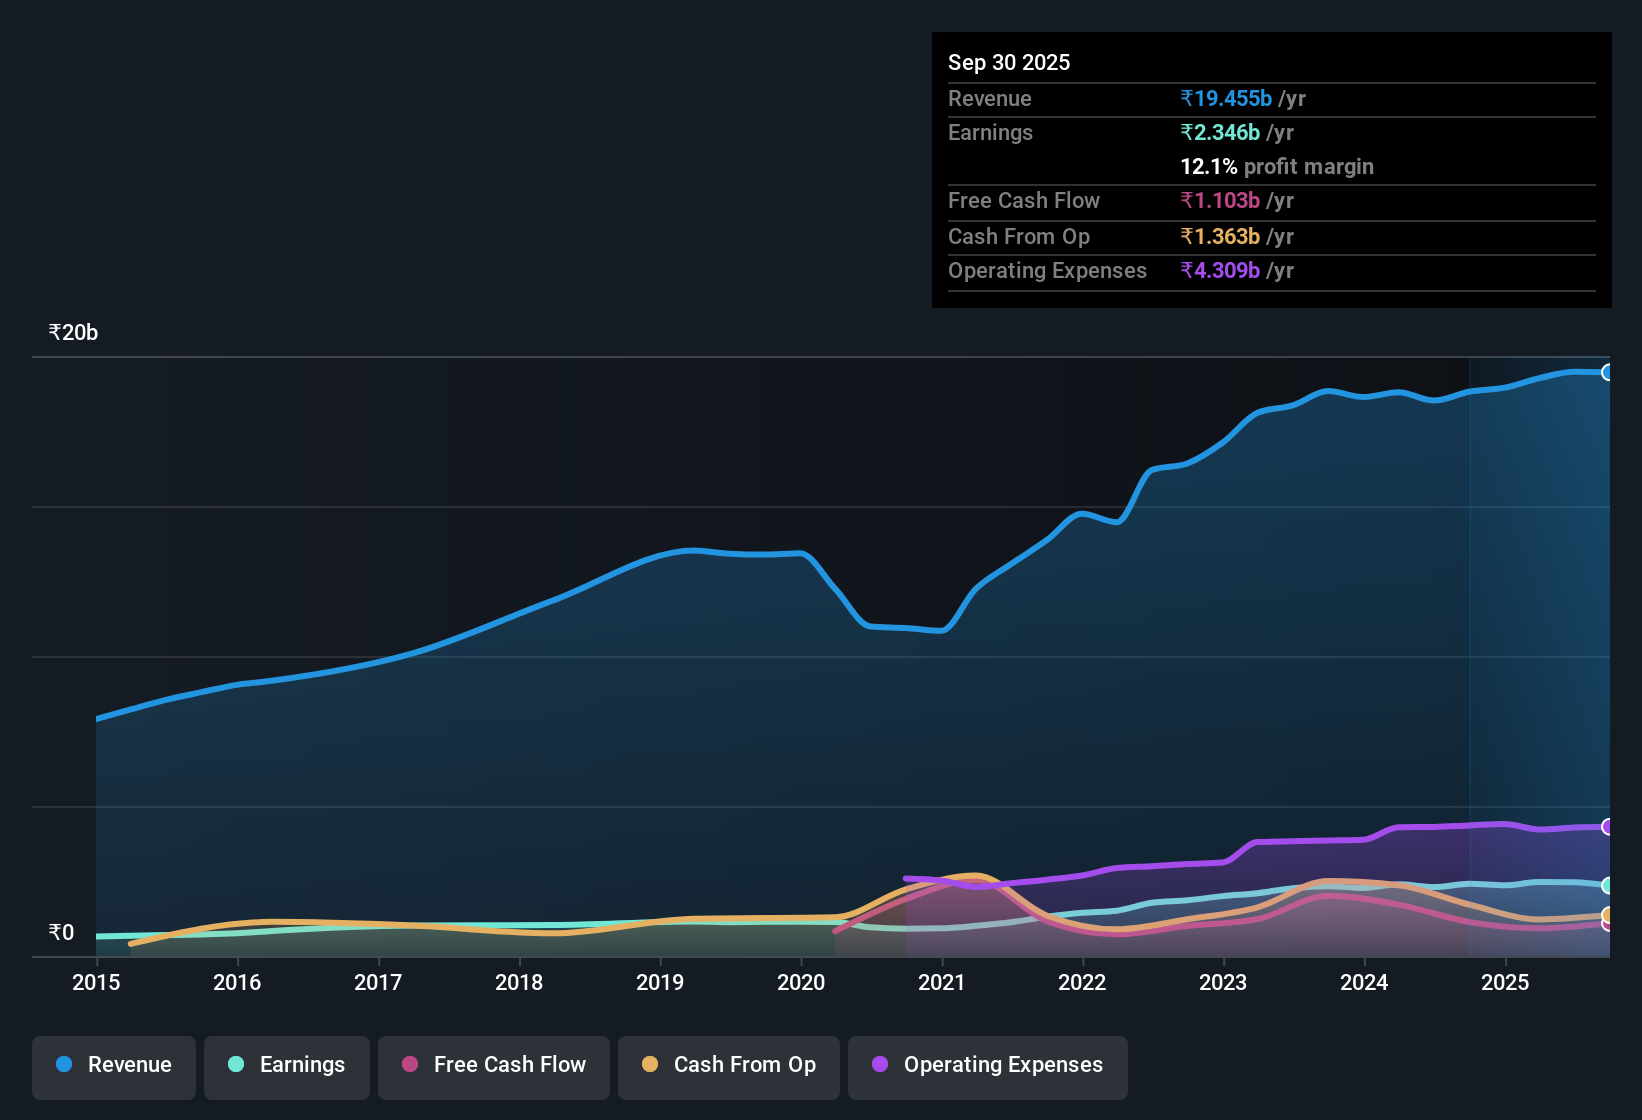The height and width of the screenshot is (1120, 1642).
Task: Click the 12.1% profit margin text
Action: 1277,166
